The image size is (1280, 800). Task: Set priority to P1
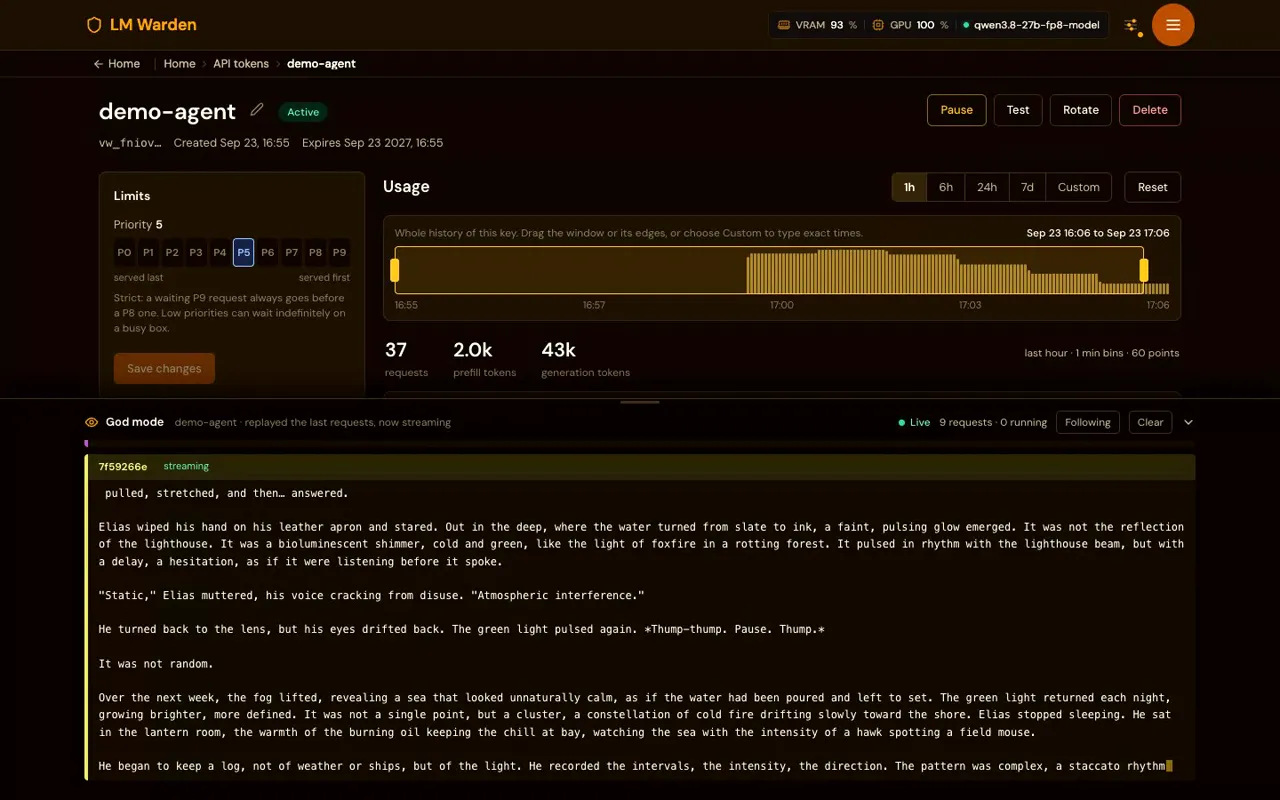148,253
